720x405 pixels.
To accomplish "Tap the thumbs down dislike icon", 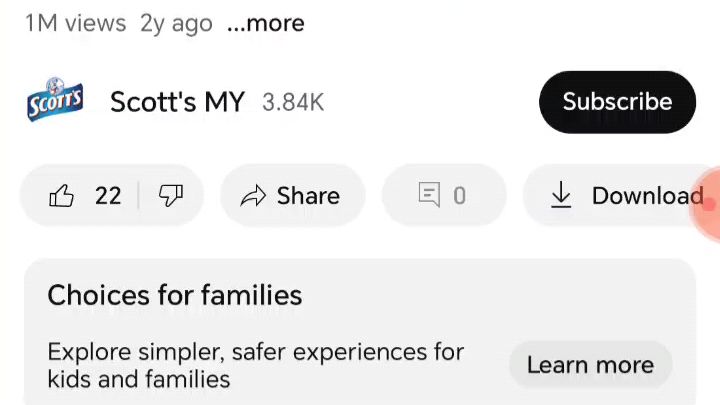I will point(171,196).
